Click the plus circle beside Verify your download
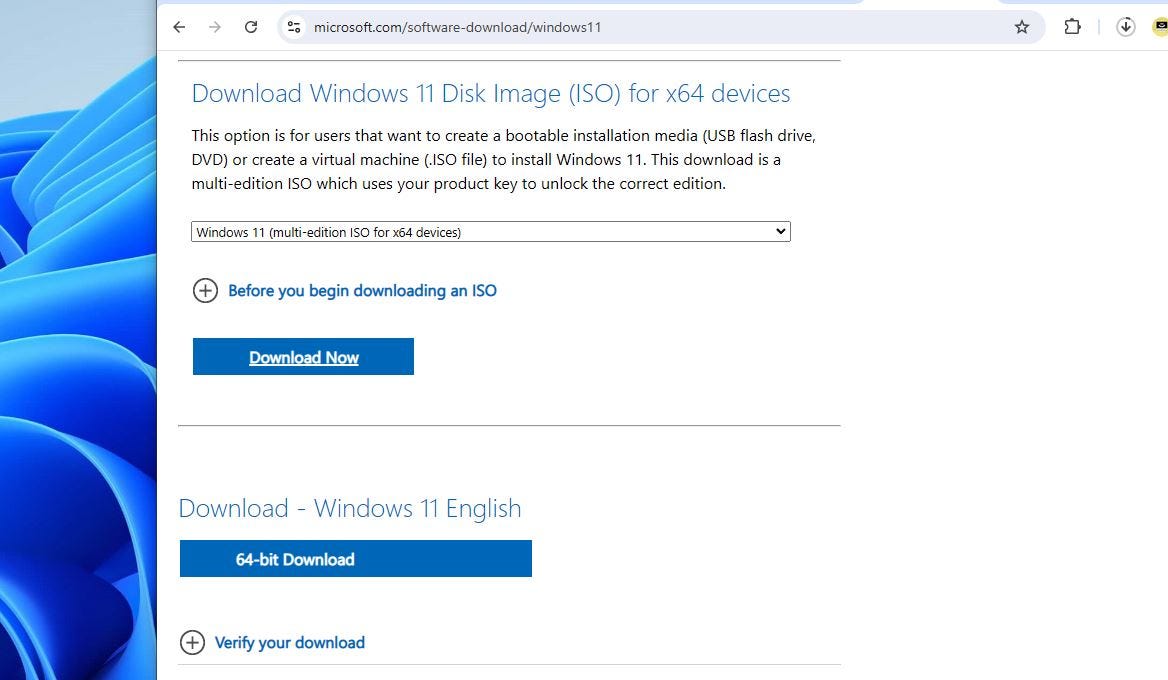Image resolution: width=1168 pixels, height=680 pixels. coord(193,642)
